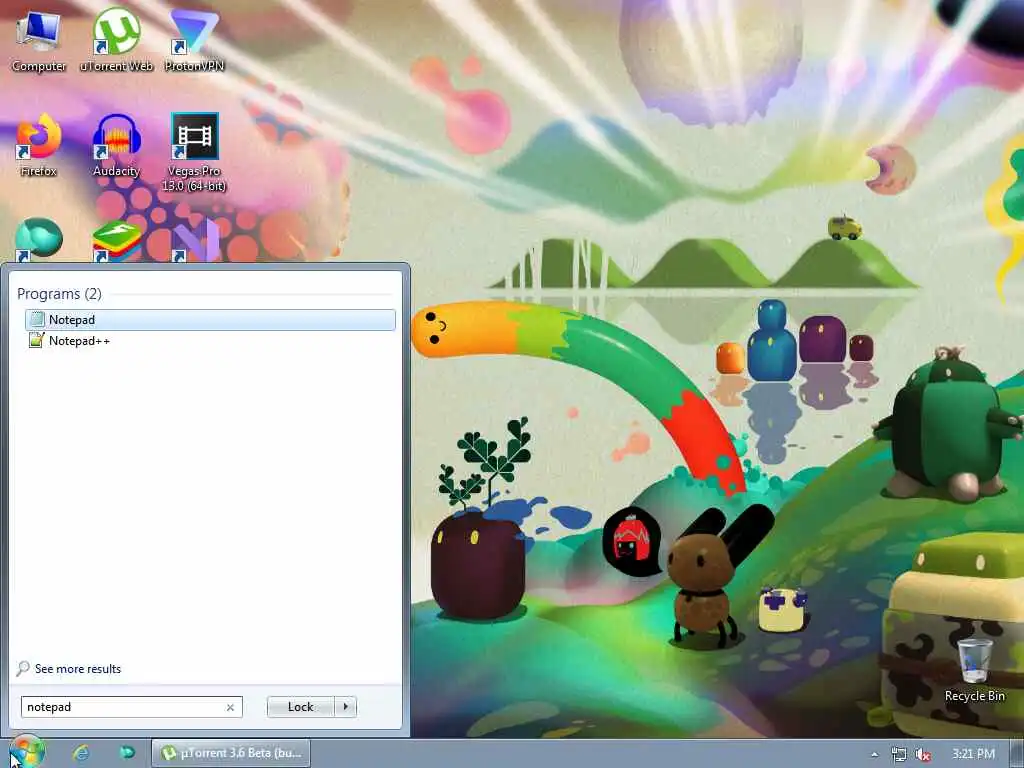Show hidden system tray icons

874,754
